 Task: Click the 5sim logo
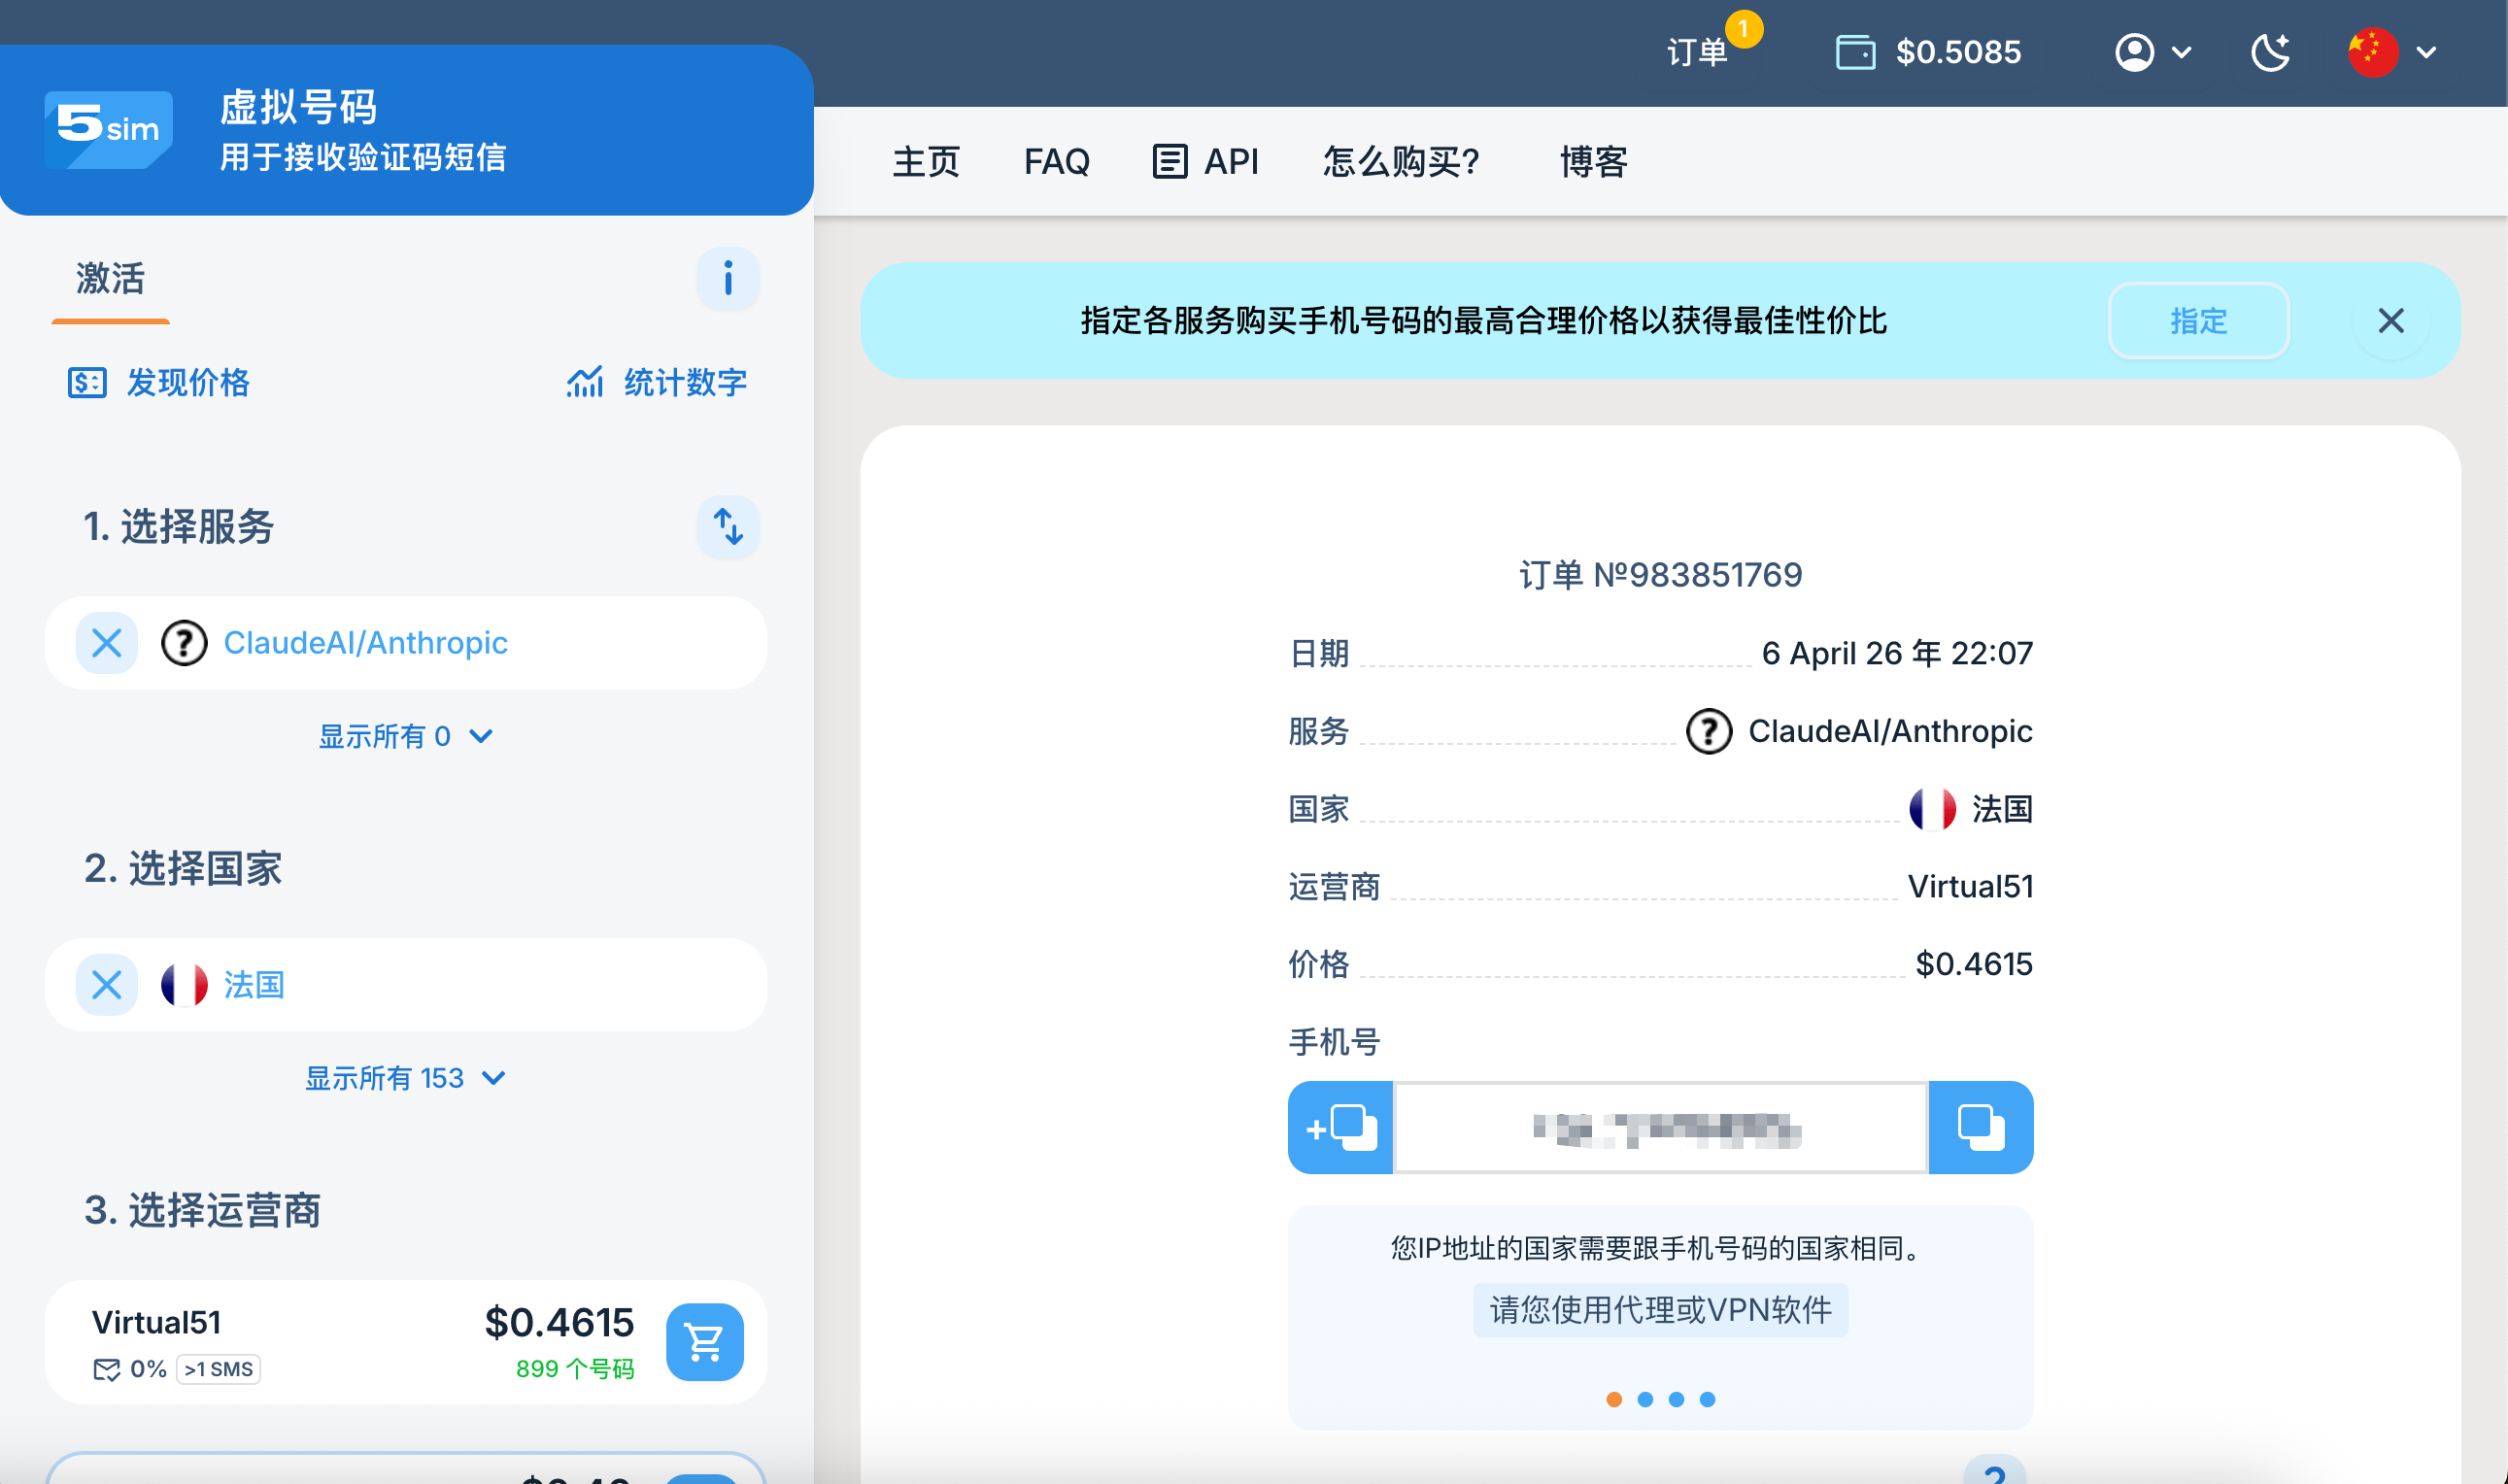click(108, 128)
